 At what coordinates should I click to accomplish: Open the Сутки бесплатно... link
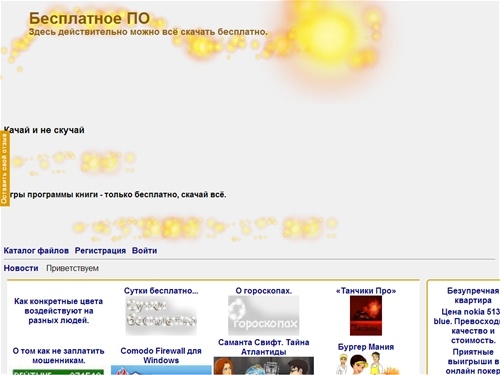click(x=161, y=291)
